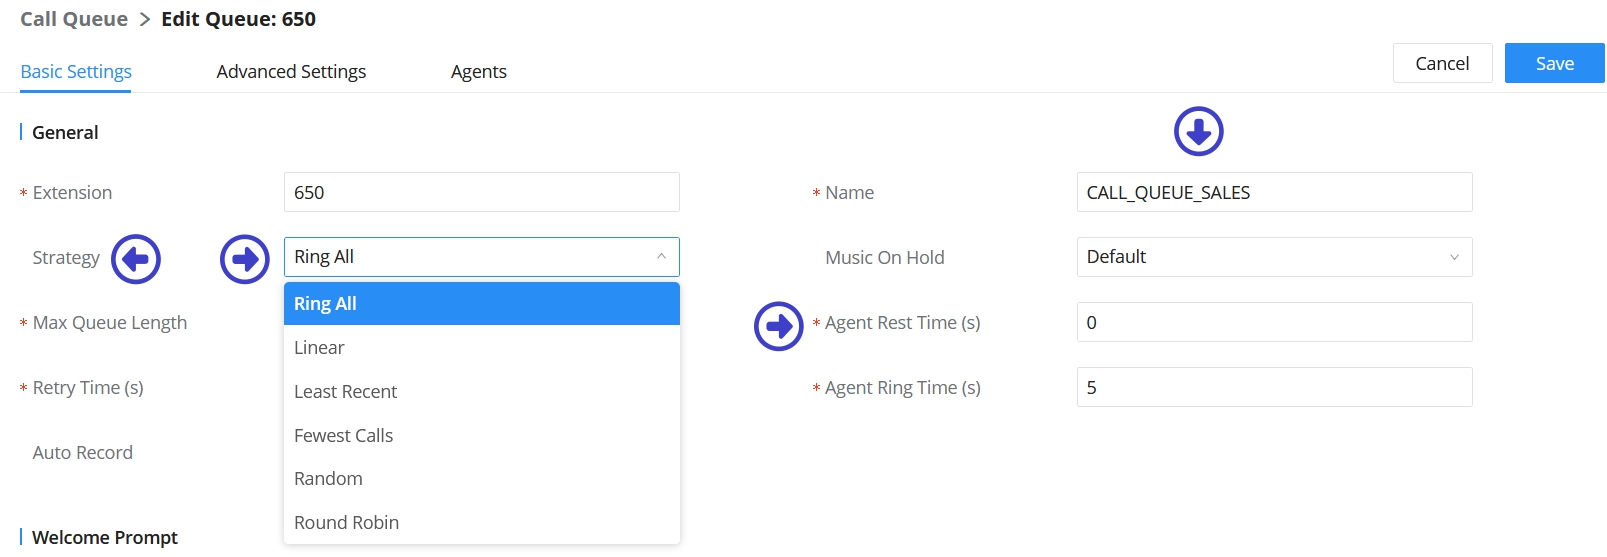Focus the Agent Ring Time field
The image size is (1607, 557).
click(1273, 387)
